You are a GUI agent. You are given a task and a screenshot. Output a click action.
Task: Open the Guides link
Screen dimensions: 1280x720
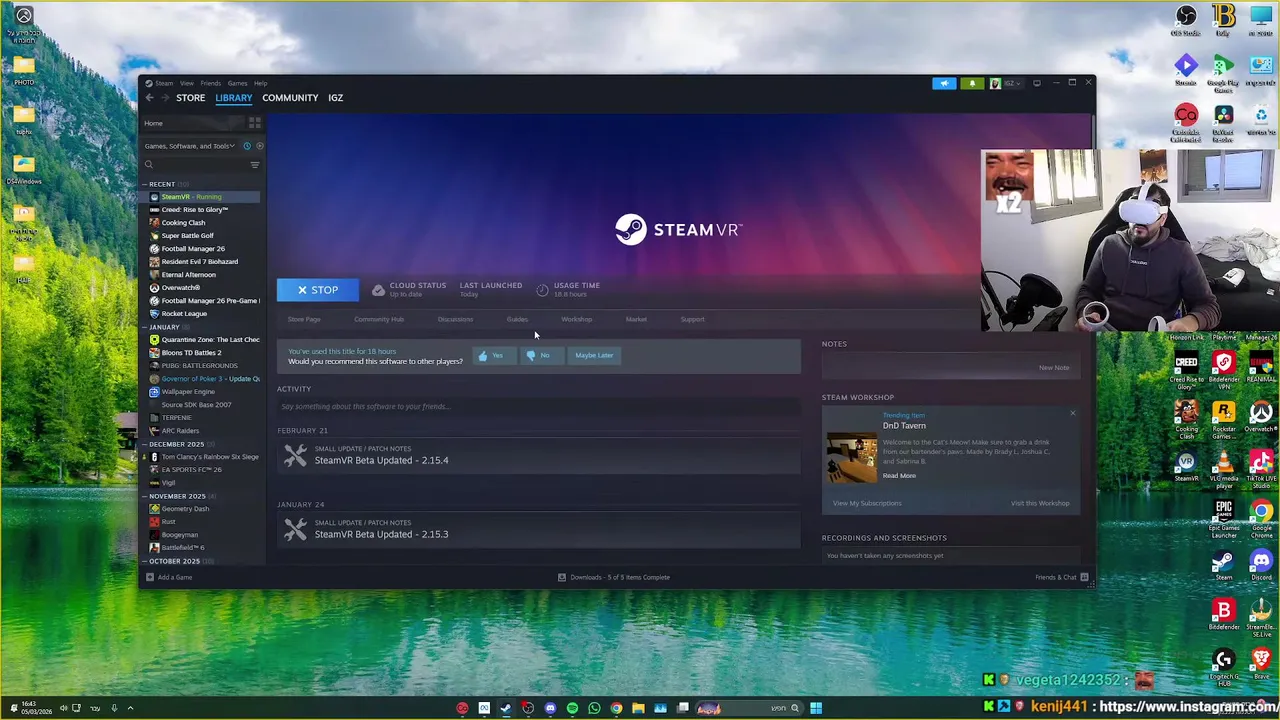[x=517, y=320]
